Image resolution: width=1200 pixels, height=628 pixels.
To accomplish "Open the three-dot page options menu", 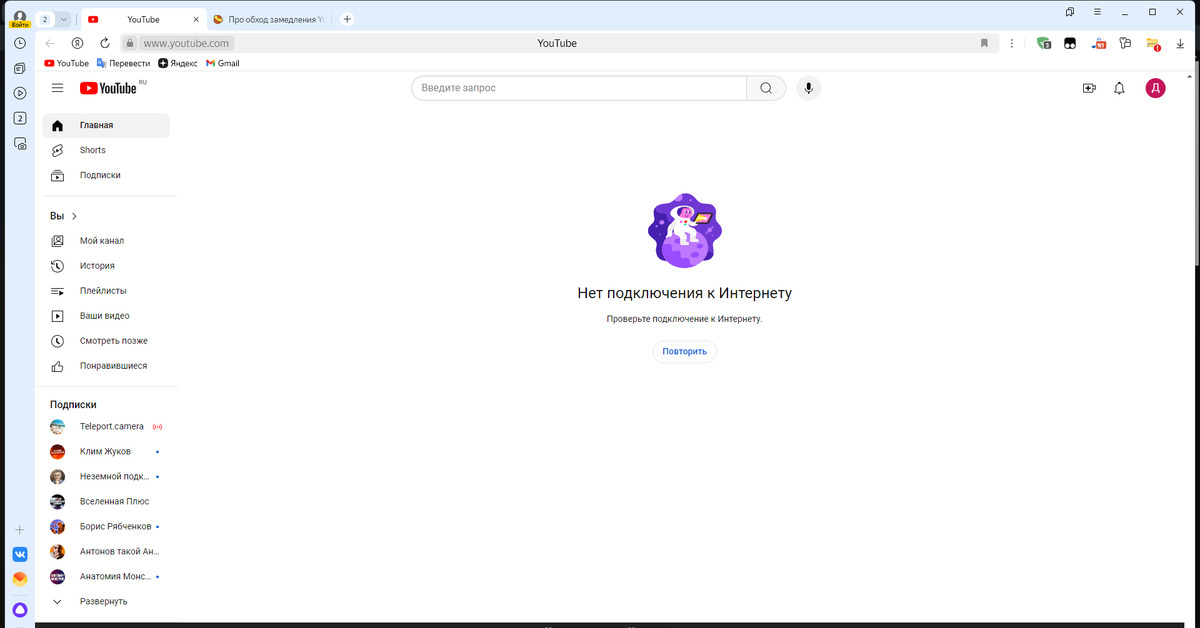I will pyautogui.click(x=1012, y=43).
